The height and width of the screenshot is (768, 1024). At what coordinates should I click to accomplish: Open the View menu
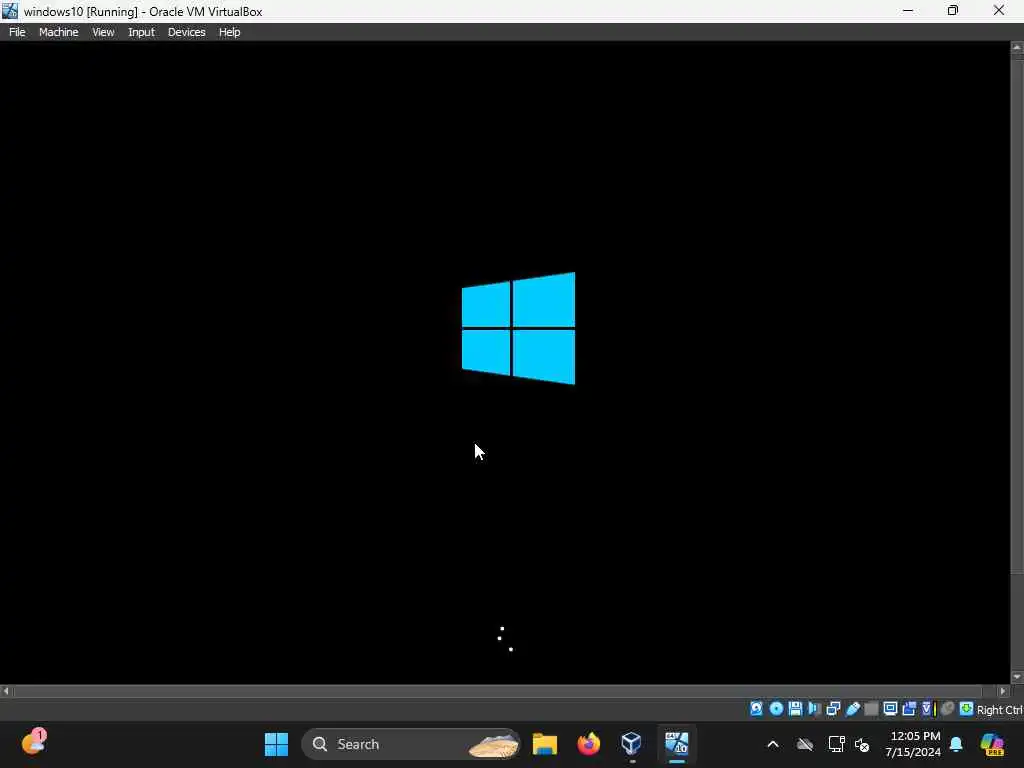pos(103,32)
